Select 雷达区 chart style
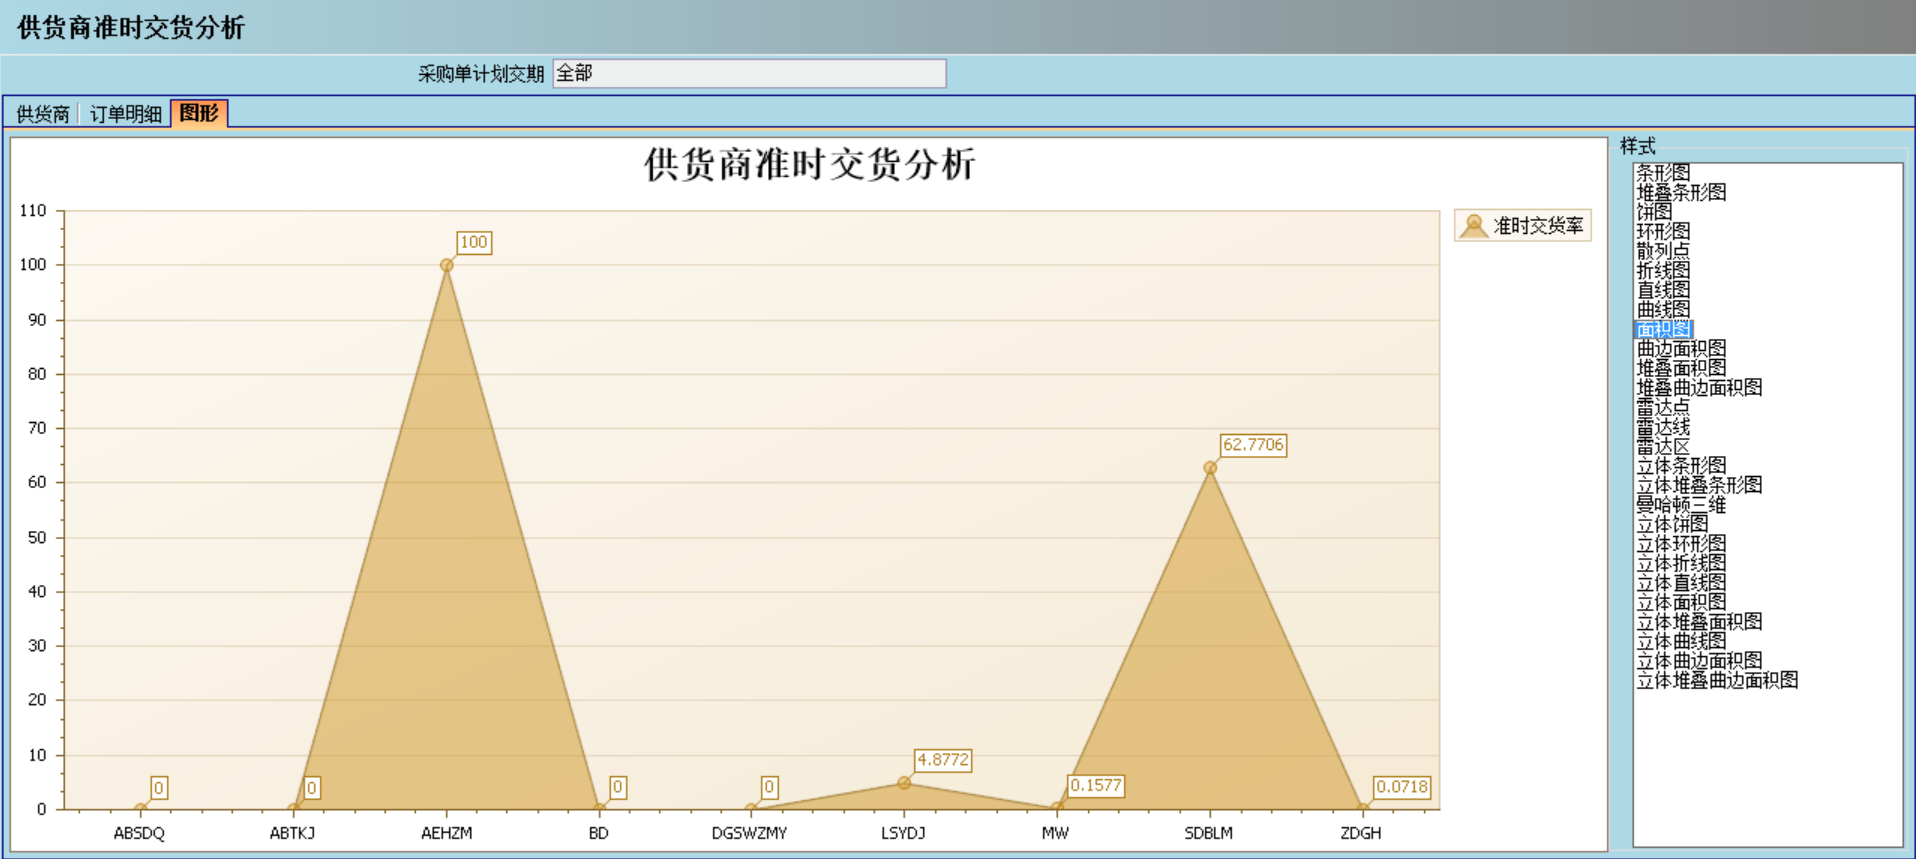The height and width of the screenshot is (859, 1916). (x=1663, y=446)
